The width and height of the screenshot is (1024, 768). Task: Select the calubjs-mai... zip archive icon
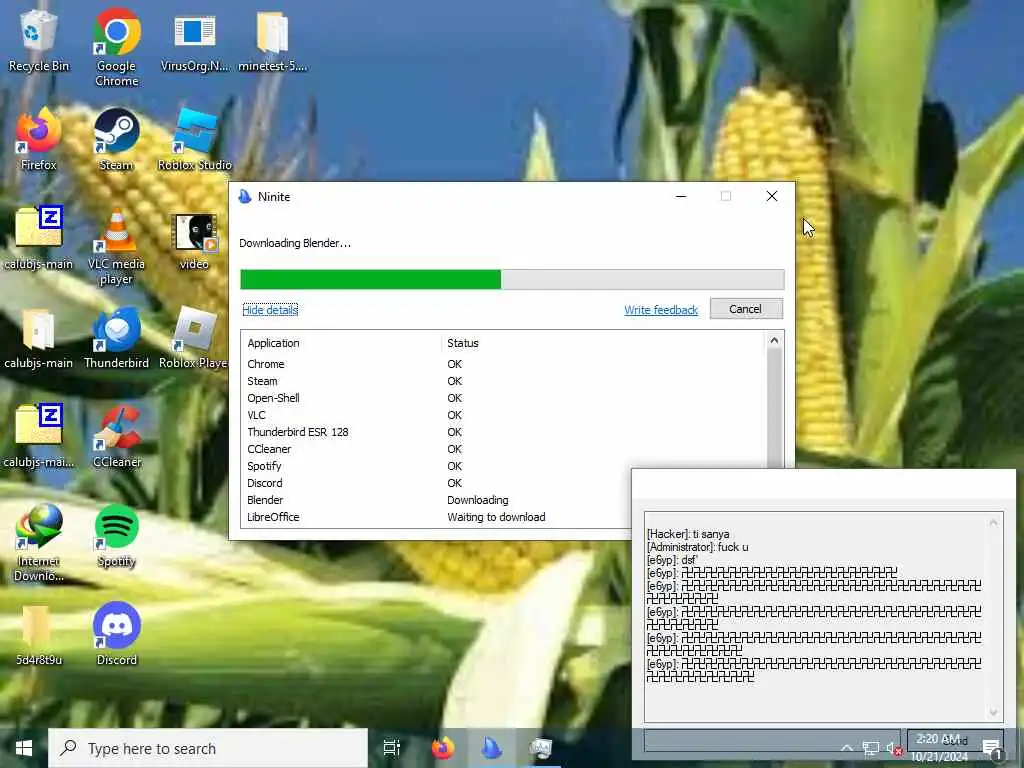coord(39,436)
